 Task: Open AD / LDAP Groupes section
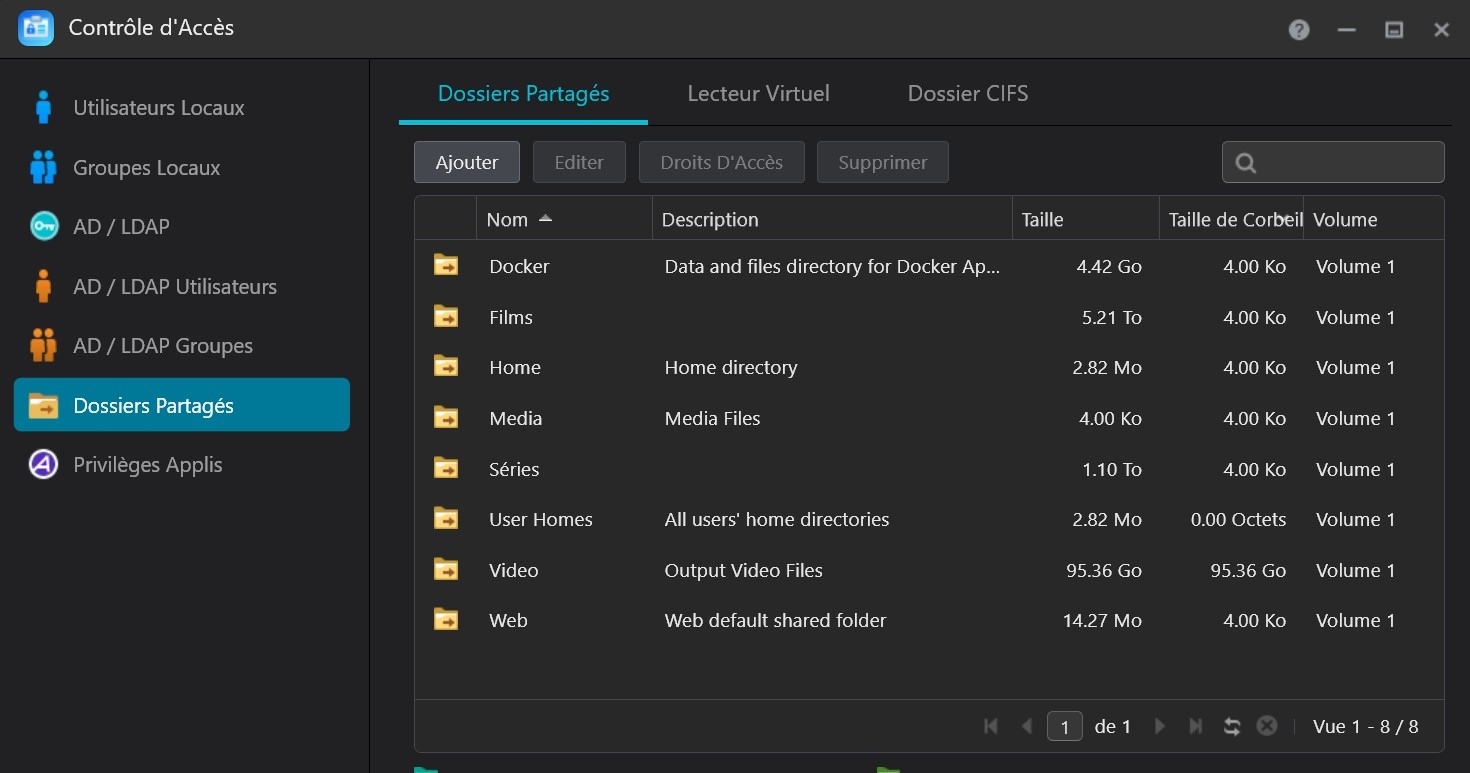click(162, 346)
